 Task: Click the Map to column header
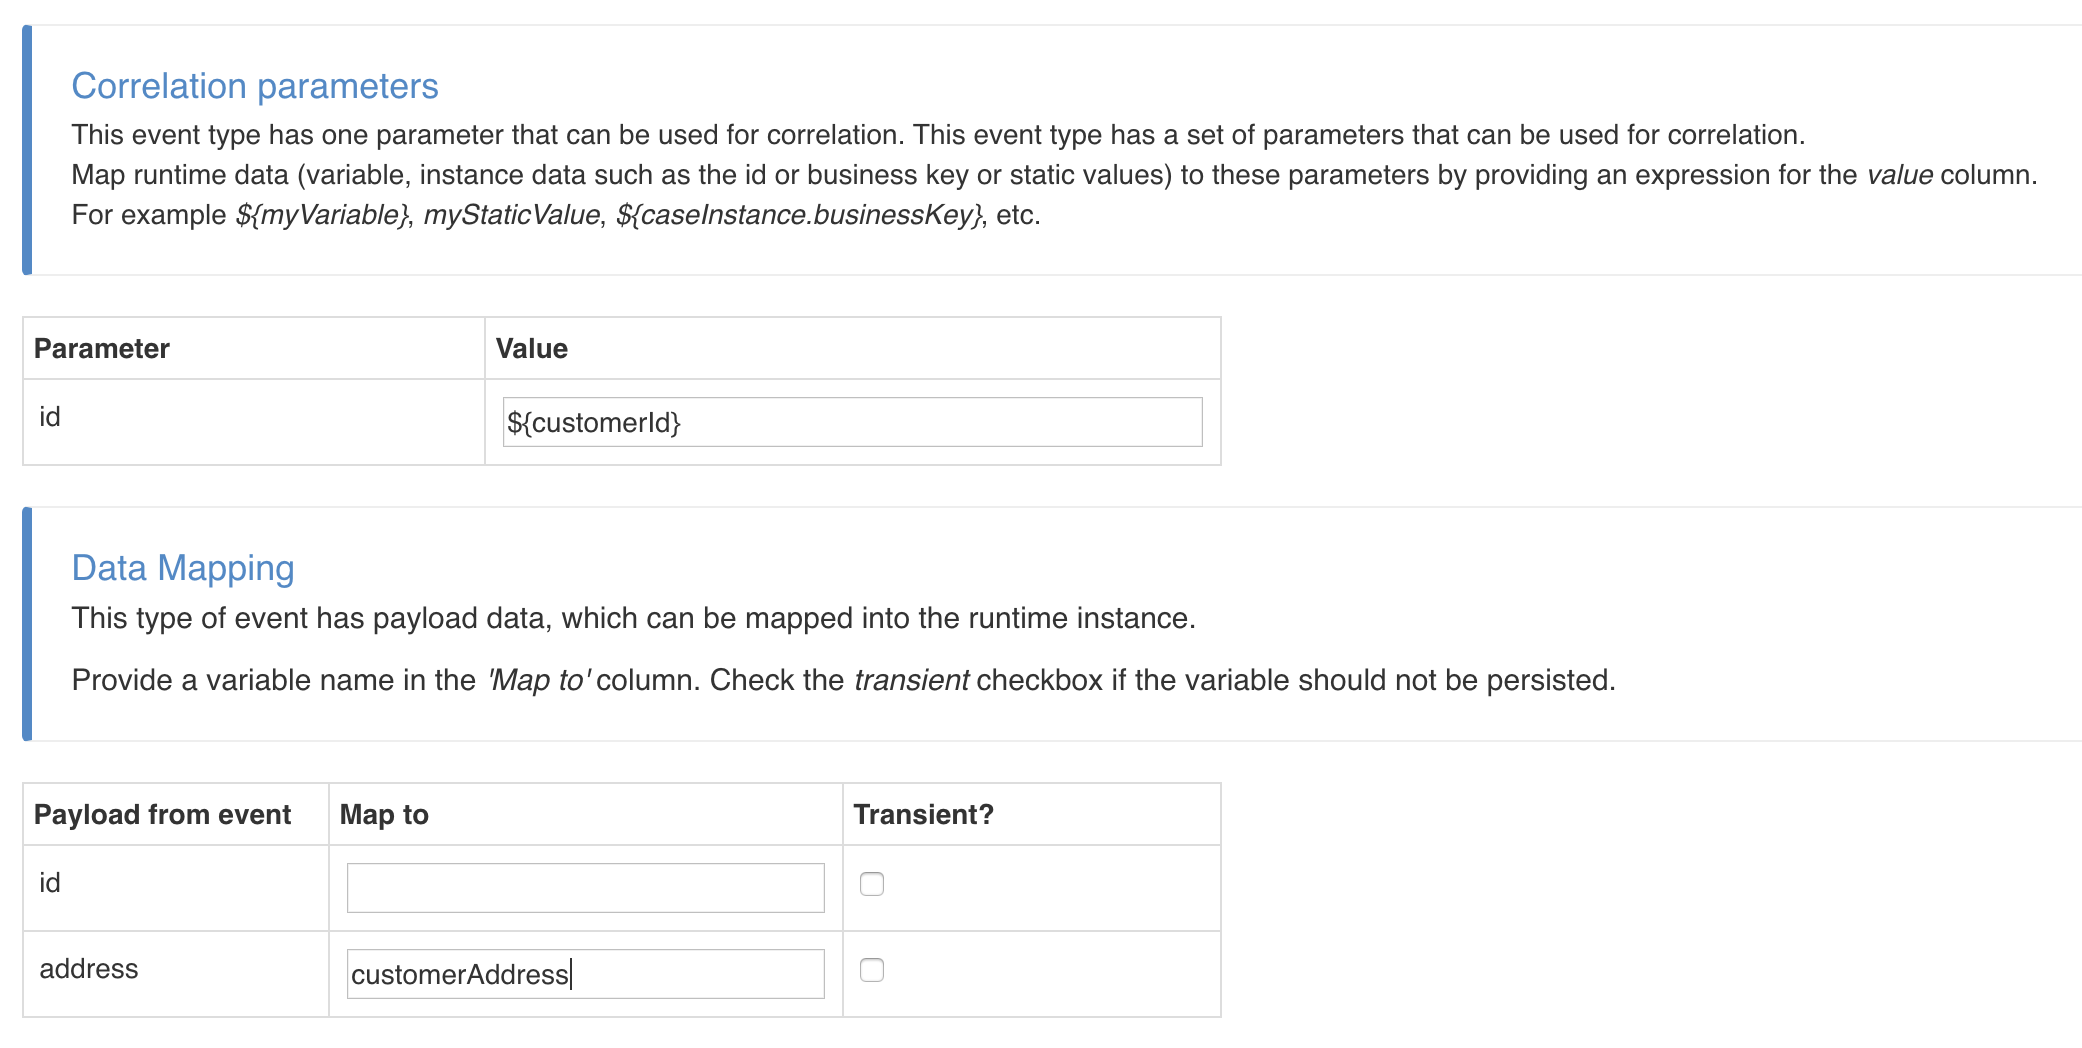383,814
